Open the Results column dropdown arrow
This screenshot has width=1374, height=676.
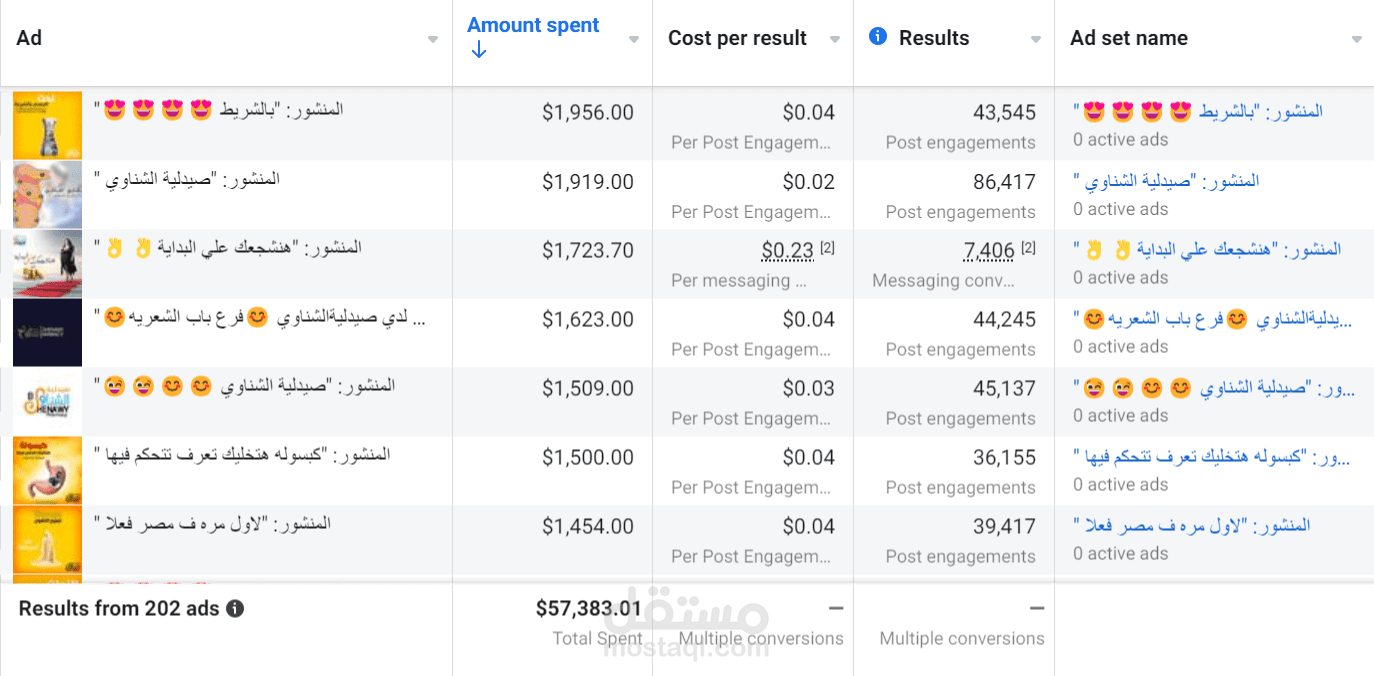(x=1035, y=39)
